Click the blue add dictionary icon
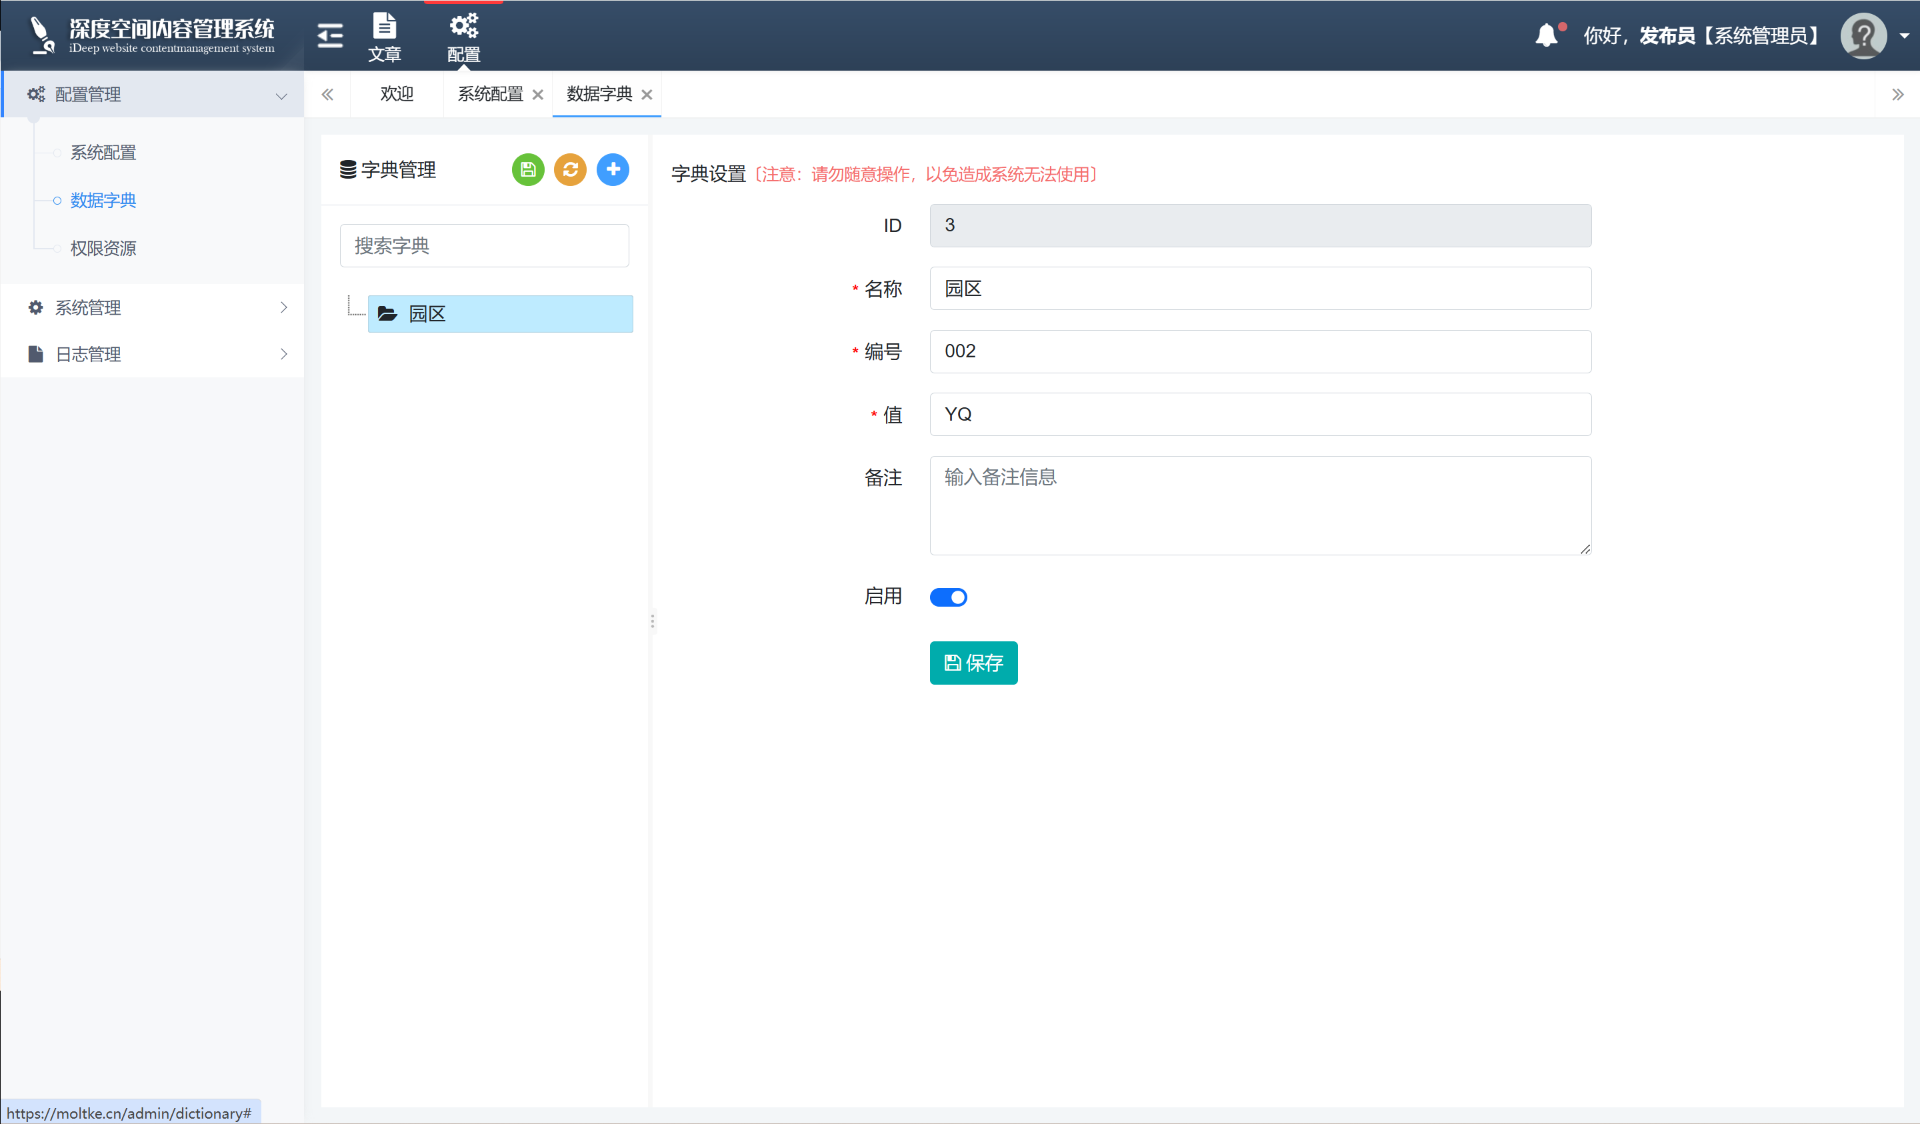 (613, 170)
